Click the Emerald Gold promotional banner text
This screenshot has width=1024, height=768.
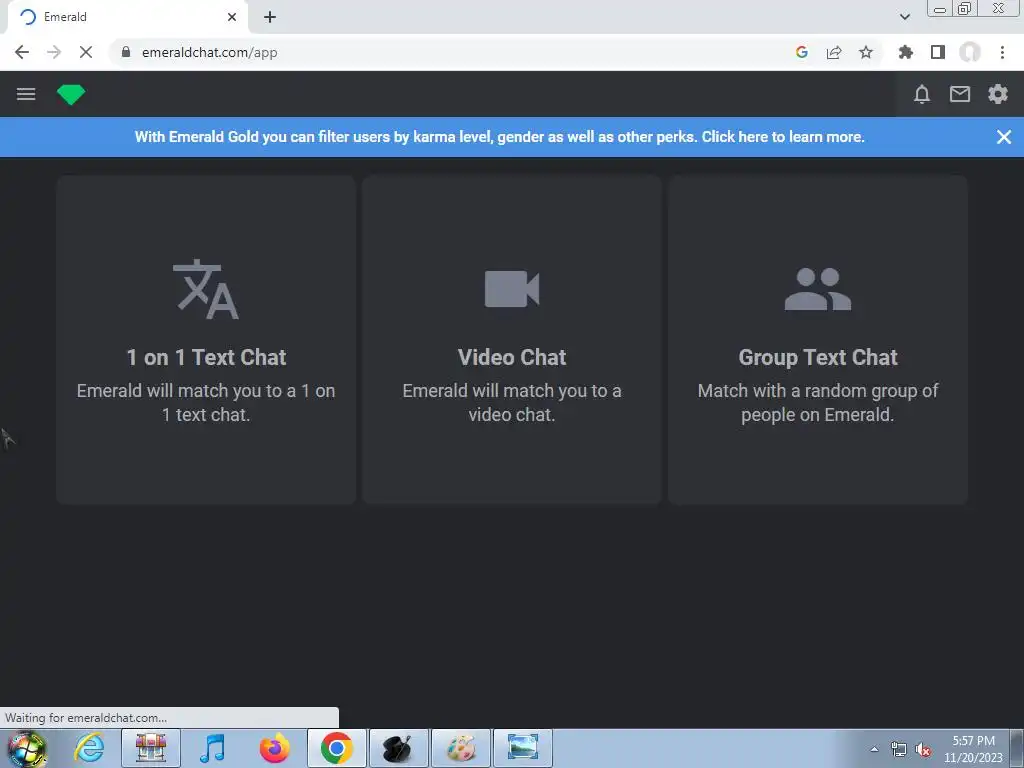(500, 137)
